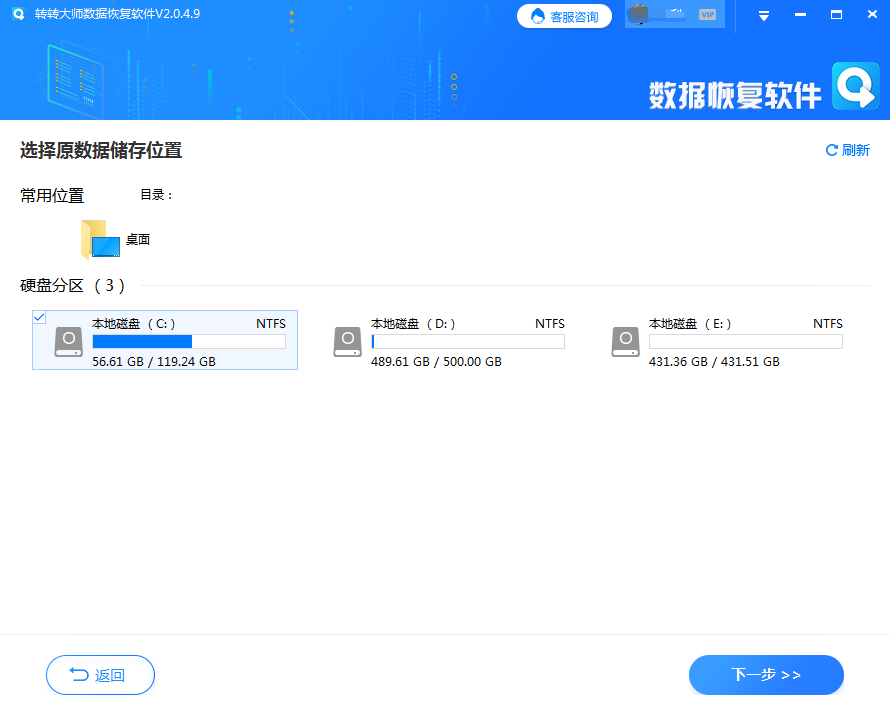The height and width of the screenshot is (715, 890).
Task: Click the user avatar in the title bar
Action: pyautogui.click(x=639, y=14)
